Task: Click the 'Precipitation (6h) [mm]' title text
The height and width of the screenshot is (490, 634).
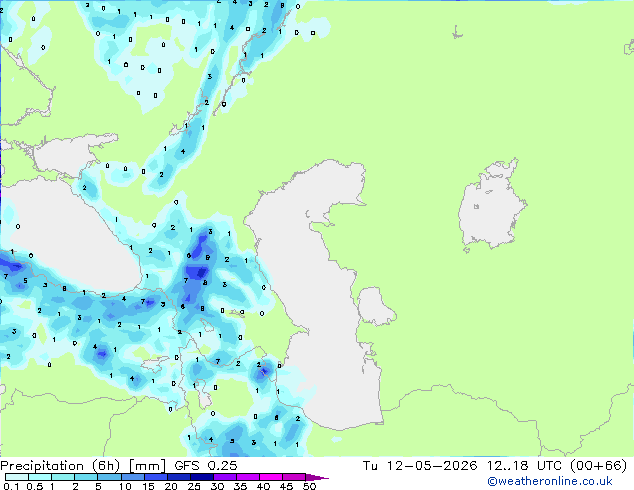Action: point(83,466)
